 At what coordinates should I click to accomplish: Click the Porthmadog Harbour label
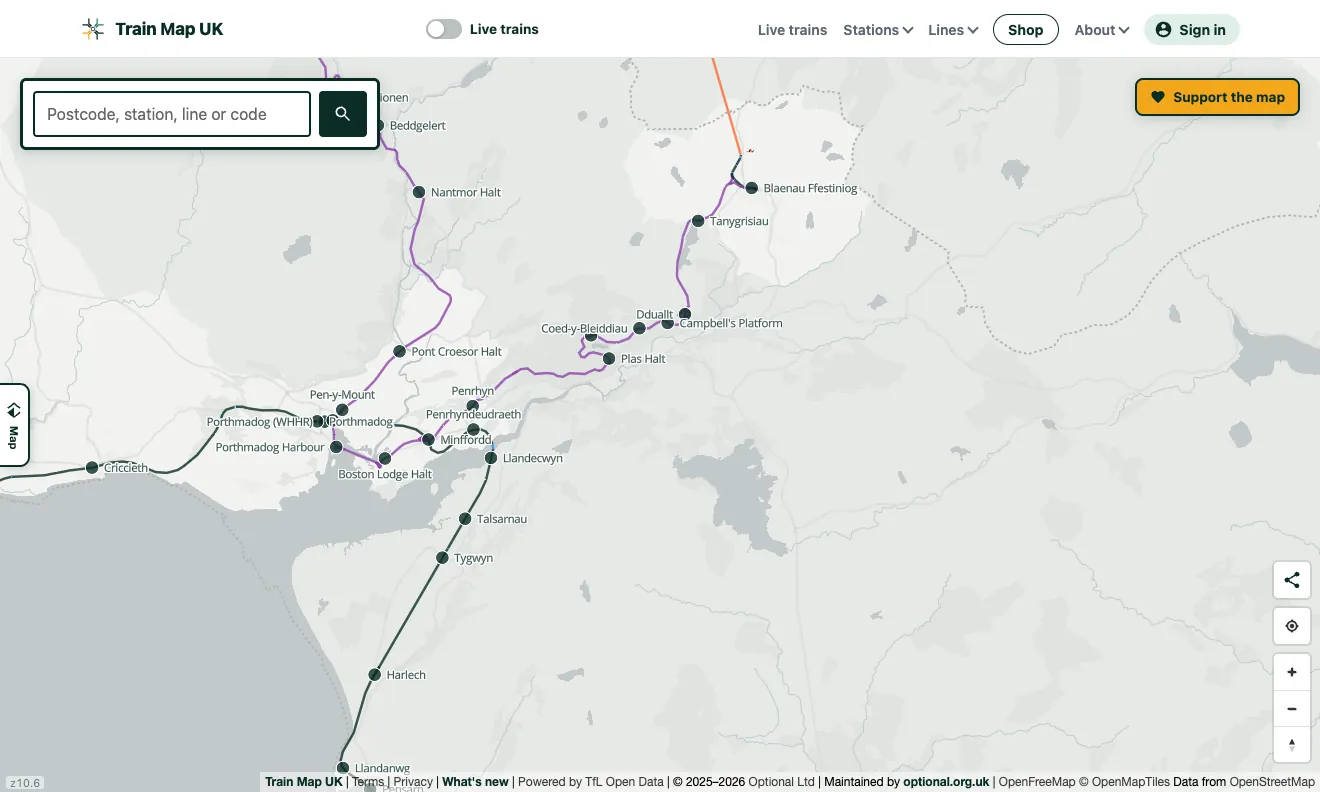point(270,447)
